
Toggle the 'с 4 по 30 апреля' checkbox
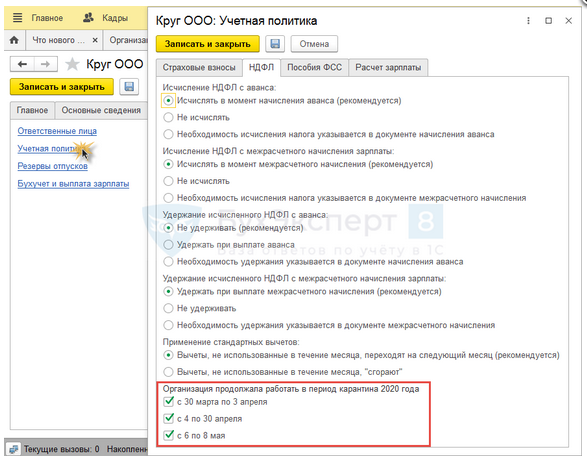(168, 418)
